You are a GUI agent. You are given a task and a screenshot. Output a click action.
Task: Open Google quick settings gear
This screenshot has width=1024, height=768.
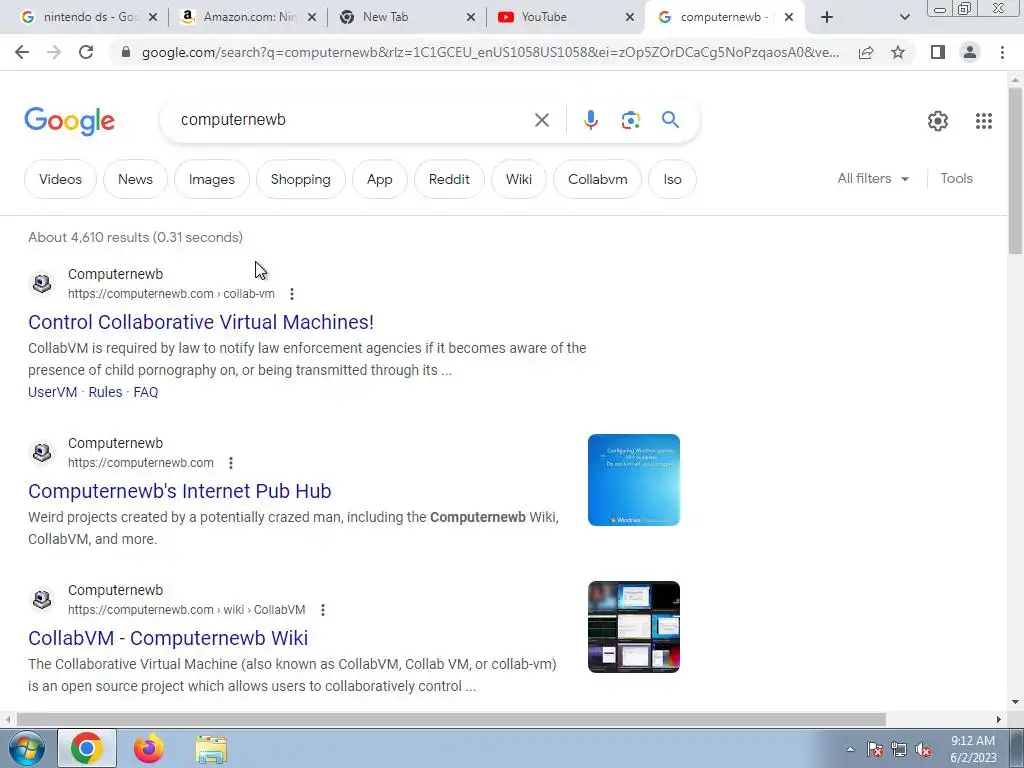click(x=938, y=121)
